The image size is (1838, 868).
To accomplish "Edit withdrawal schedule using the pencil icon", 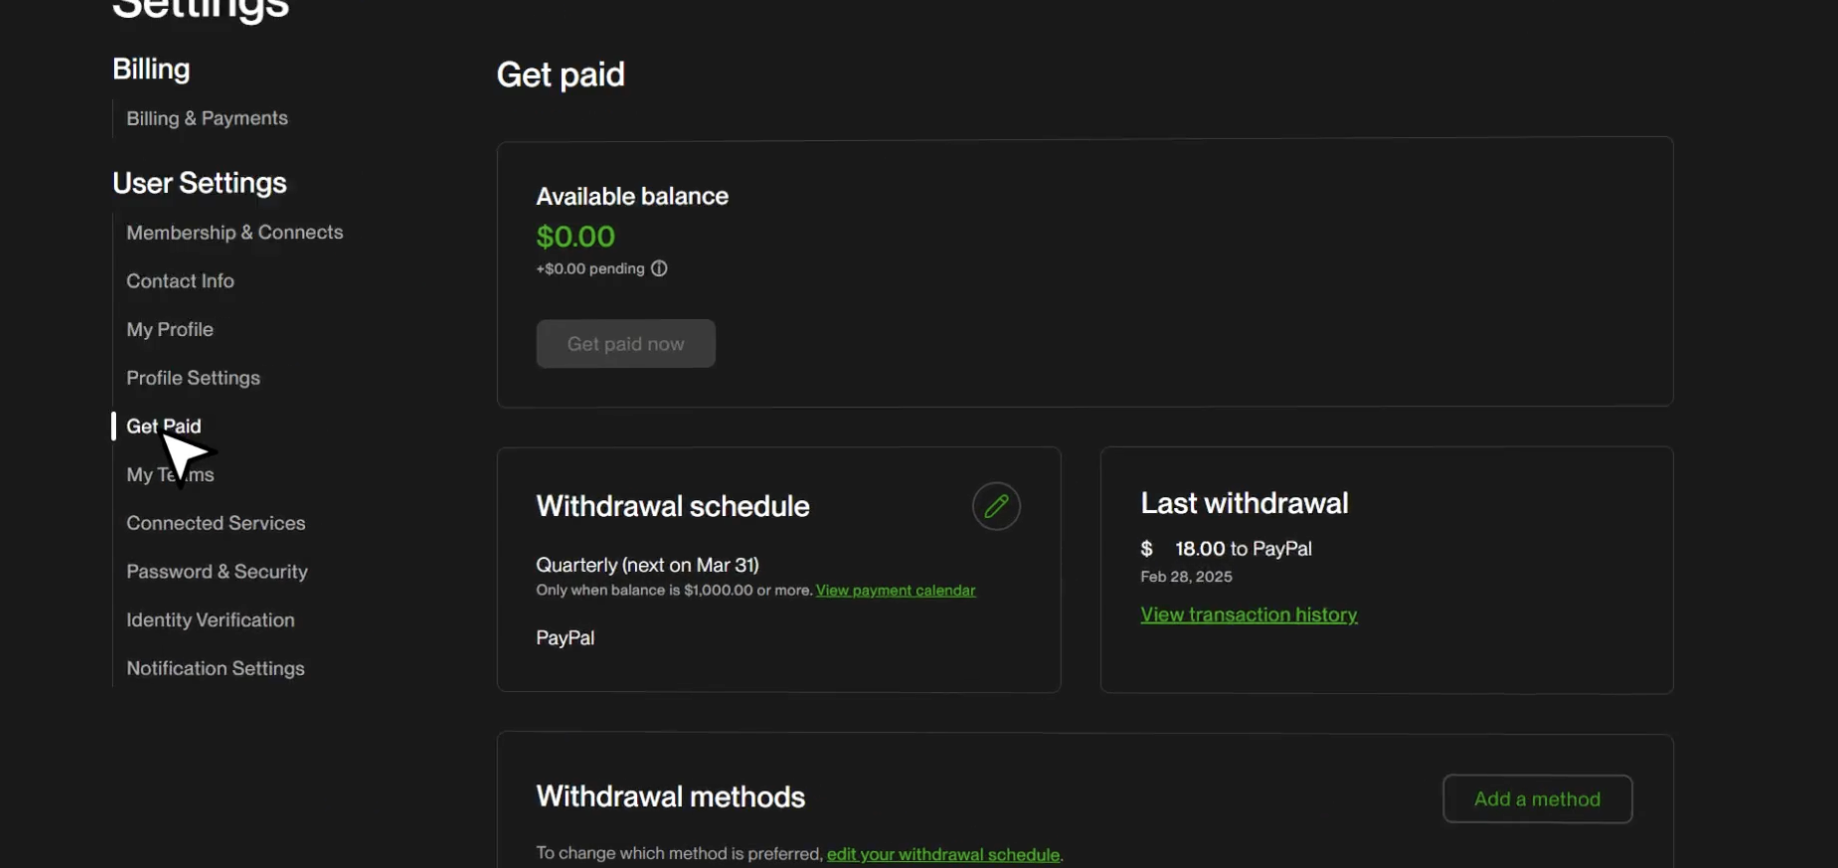I will click(x=995, y=506).
